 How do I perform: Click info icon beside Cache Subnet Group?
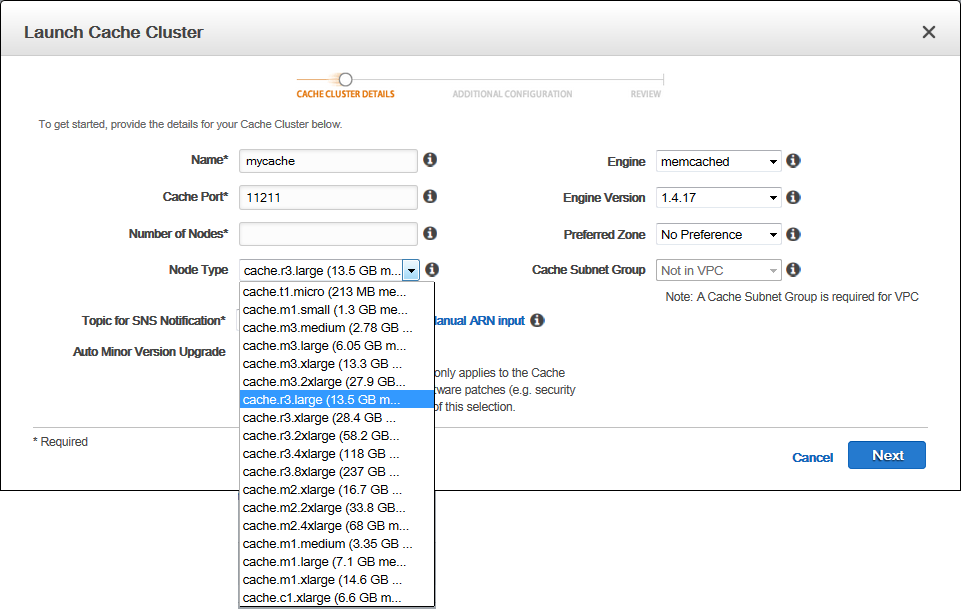pos(793,270)
